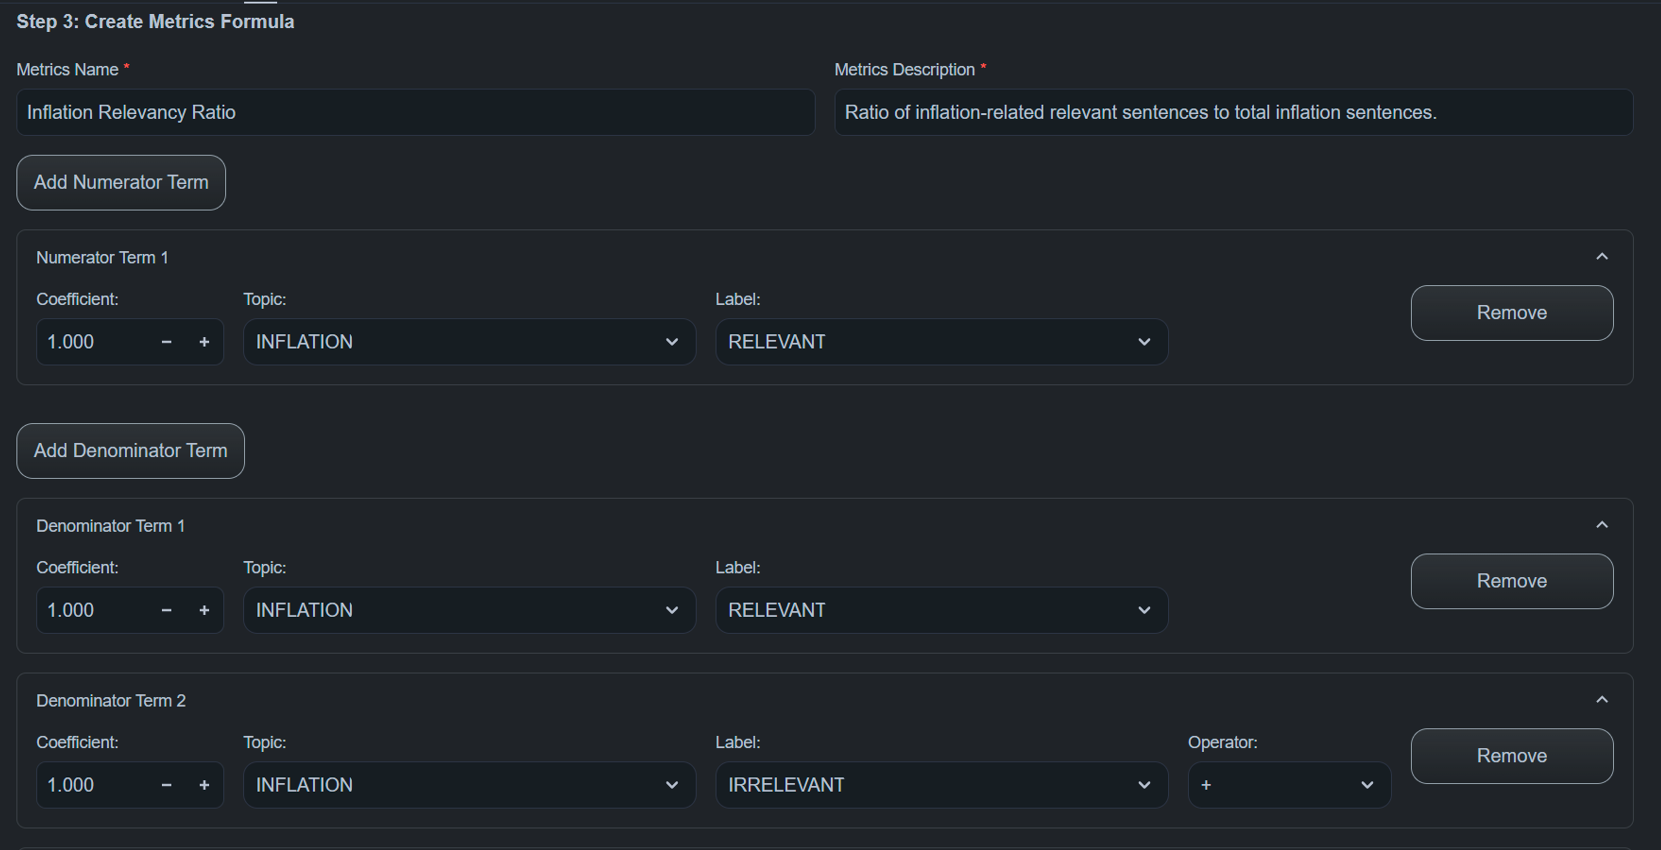
Task: Click into the Metrics Description field
Action: [x=1232, y=113]
